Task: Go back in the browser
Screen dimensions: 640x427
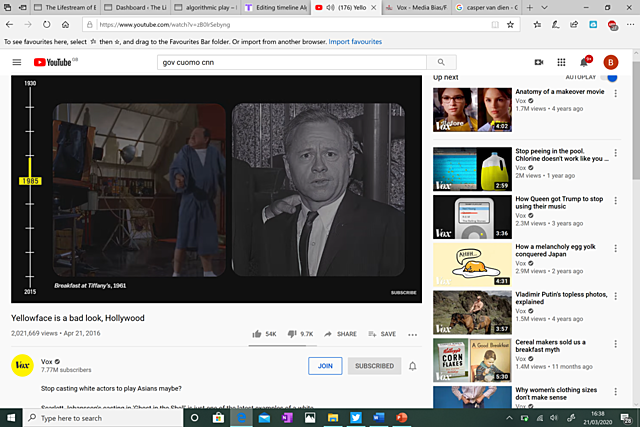Action: coord(9,24)
